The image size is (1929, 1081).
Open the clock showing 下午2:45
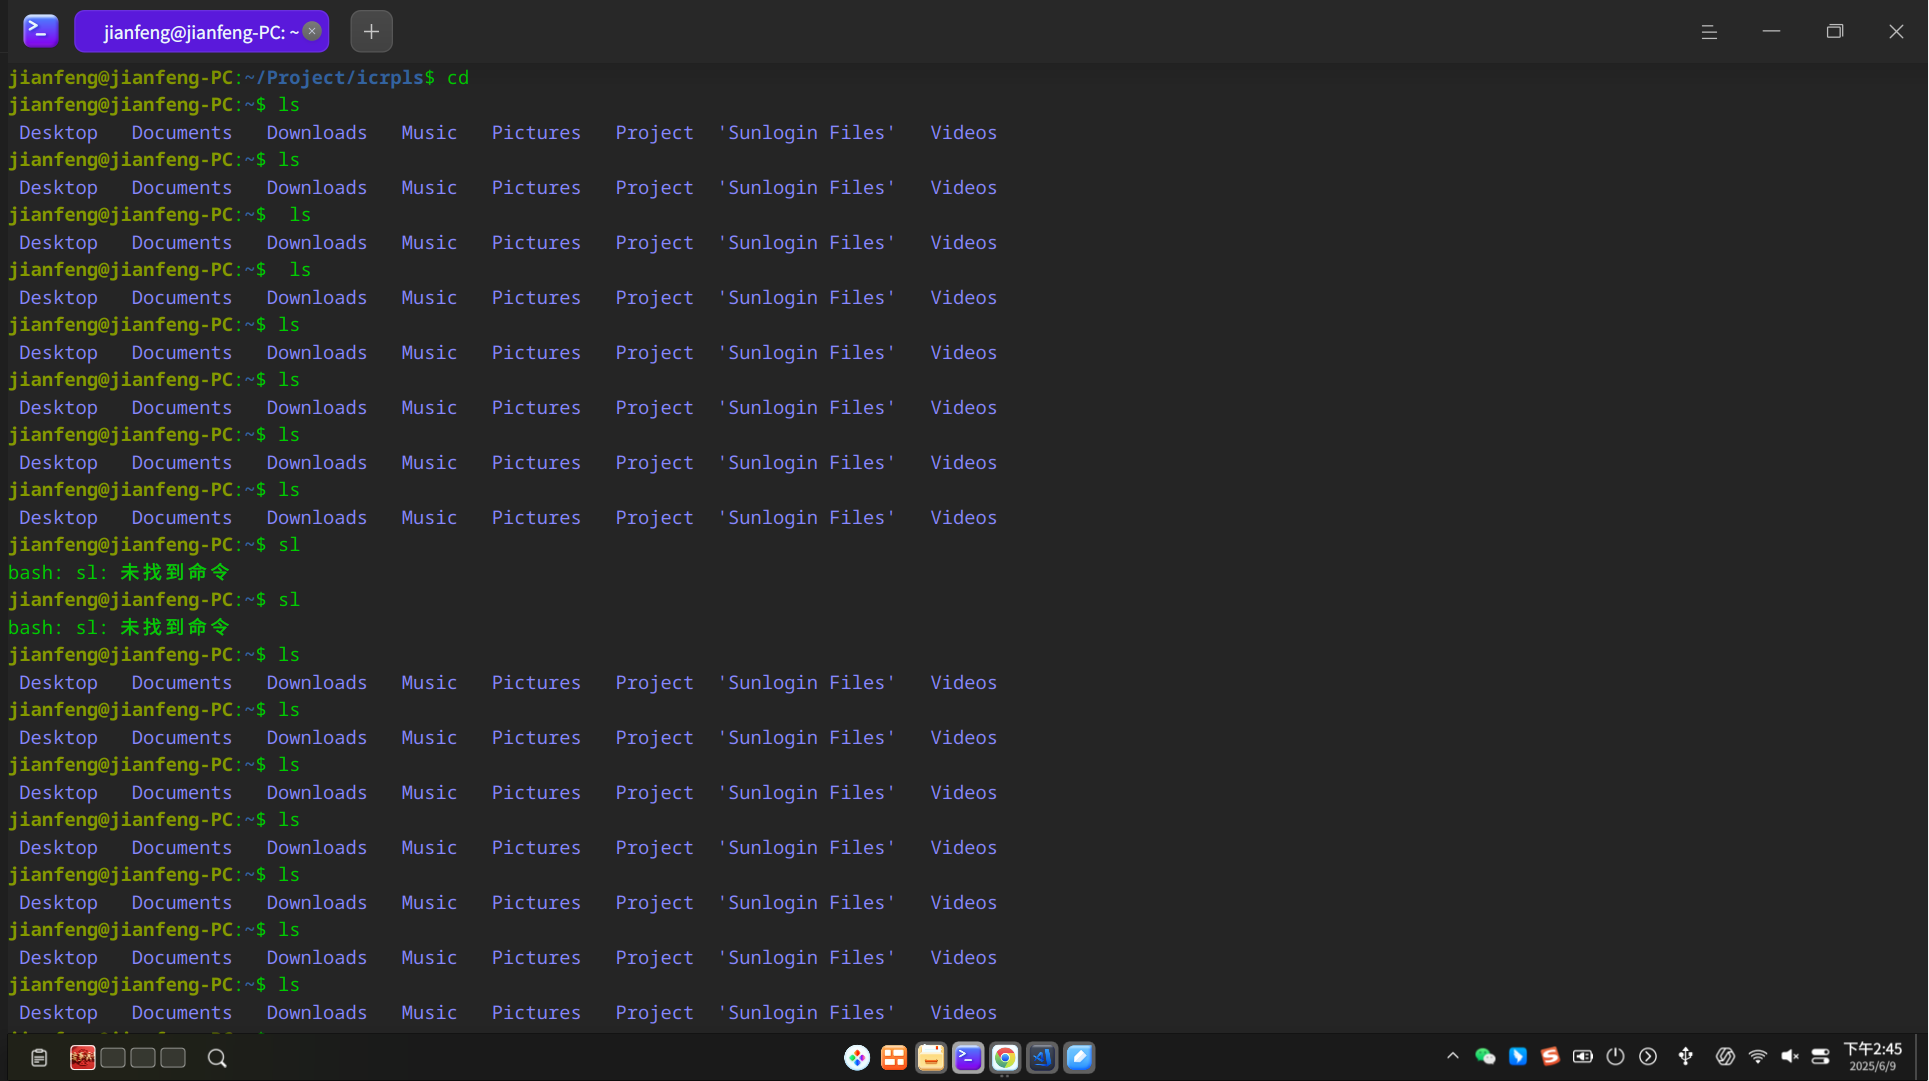tap(1873, 1057)
